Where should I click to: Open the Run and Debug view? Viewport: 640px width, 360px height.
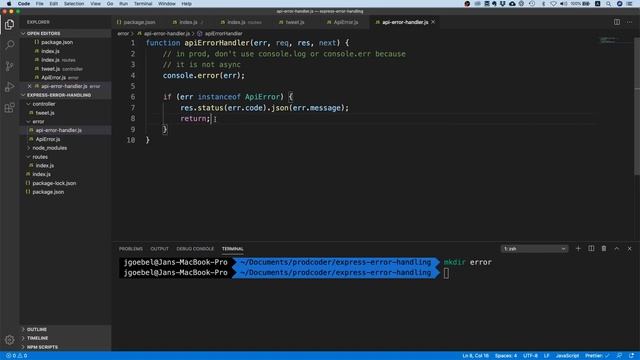click(x=9, y=87)
